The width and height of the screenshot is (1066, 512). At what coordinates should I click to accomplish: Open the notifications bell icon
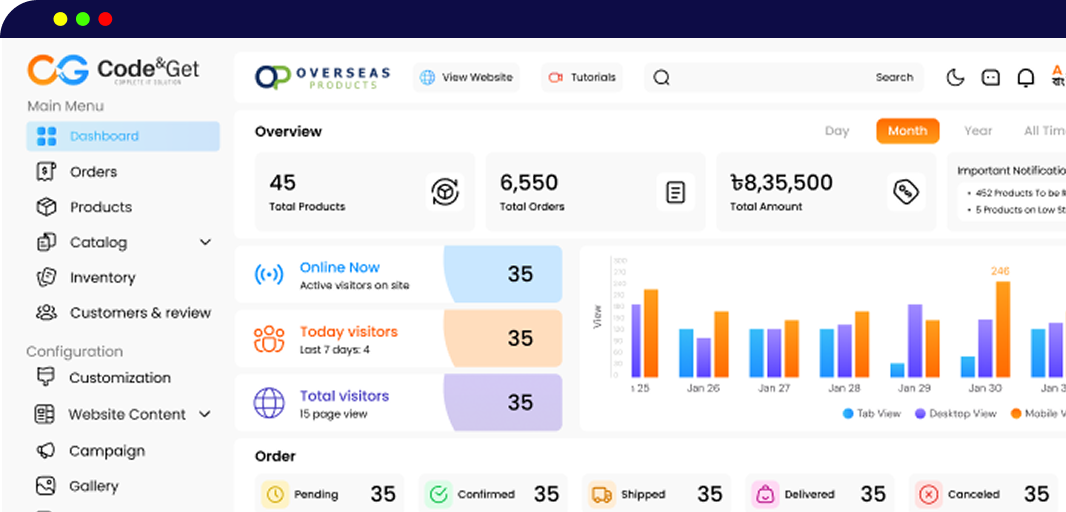point(1026,78)
